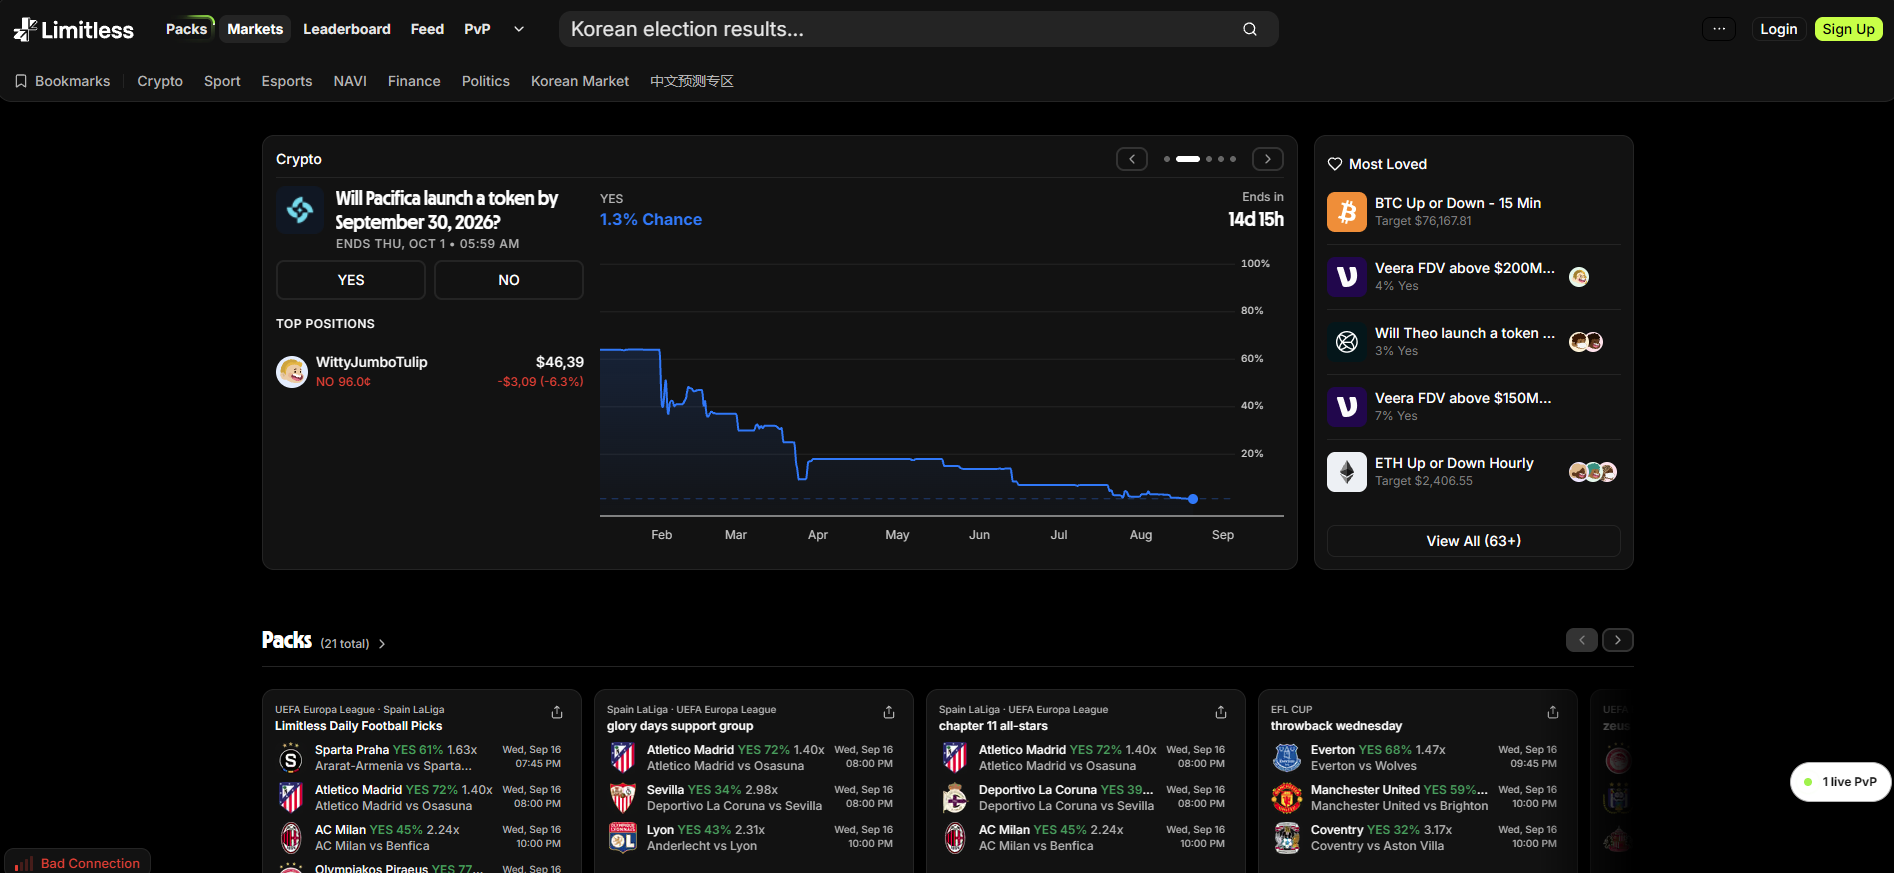Select the first carousel indicator dot
Screen dimensions: 1894x873
tap(1167, 159)
